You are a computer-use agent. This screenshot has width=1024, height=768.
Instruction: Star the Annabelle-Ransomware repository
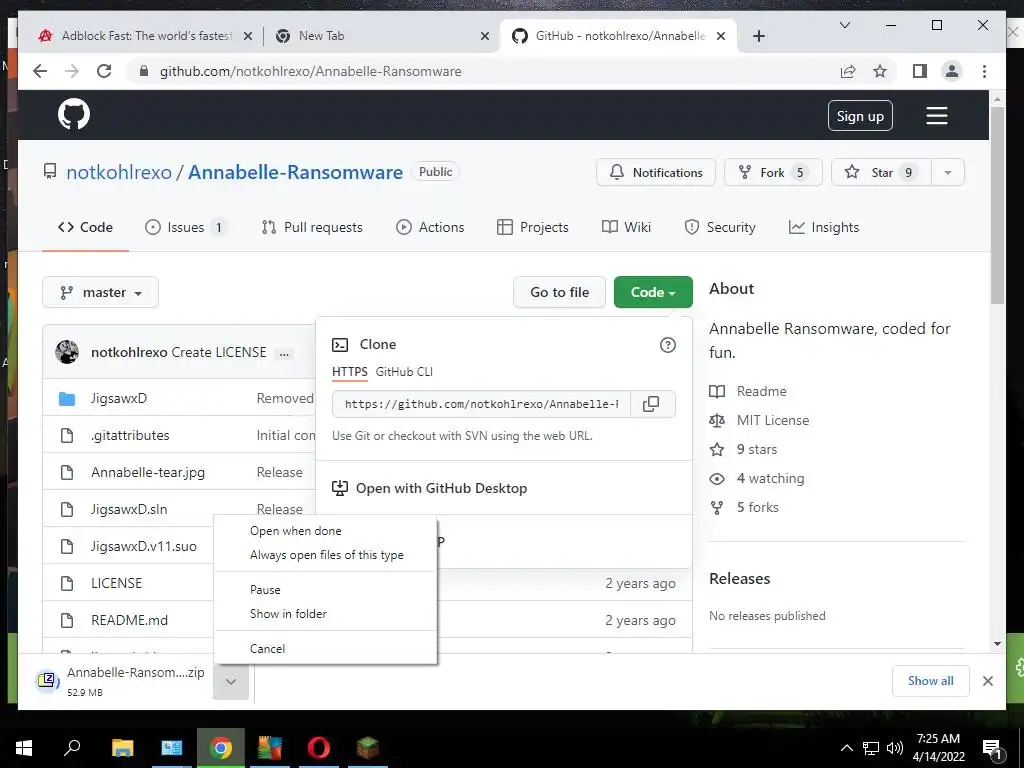coord(881,172)
